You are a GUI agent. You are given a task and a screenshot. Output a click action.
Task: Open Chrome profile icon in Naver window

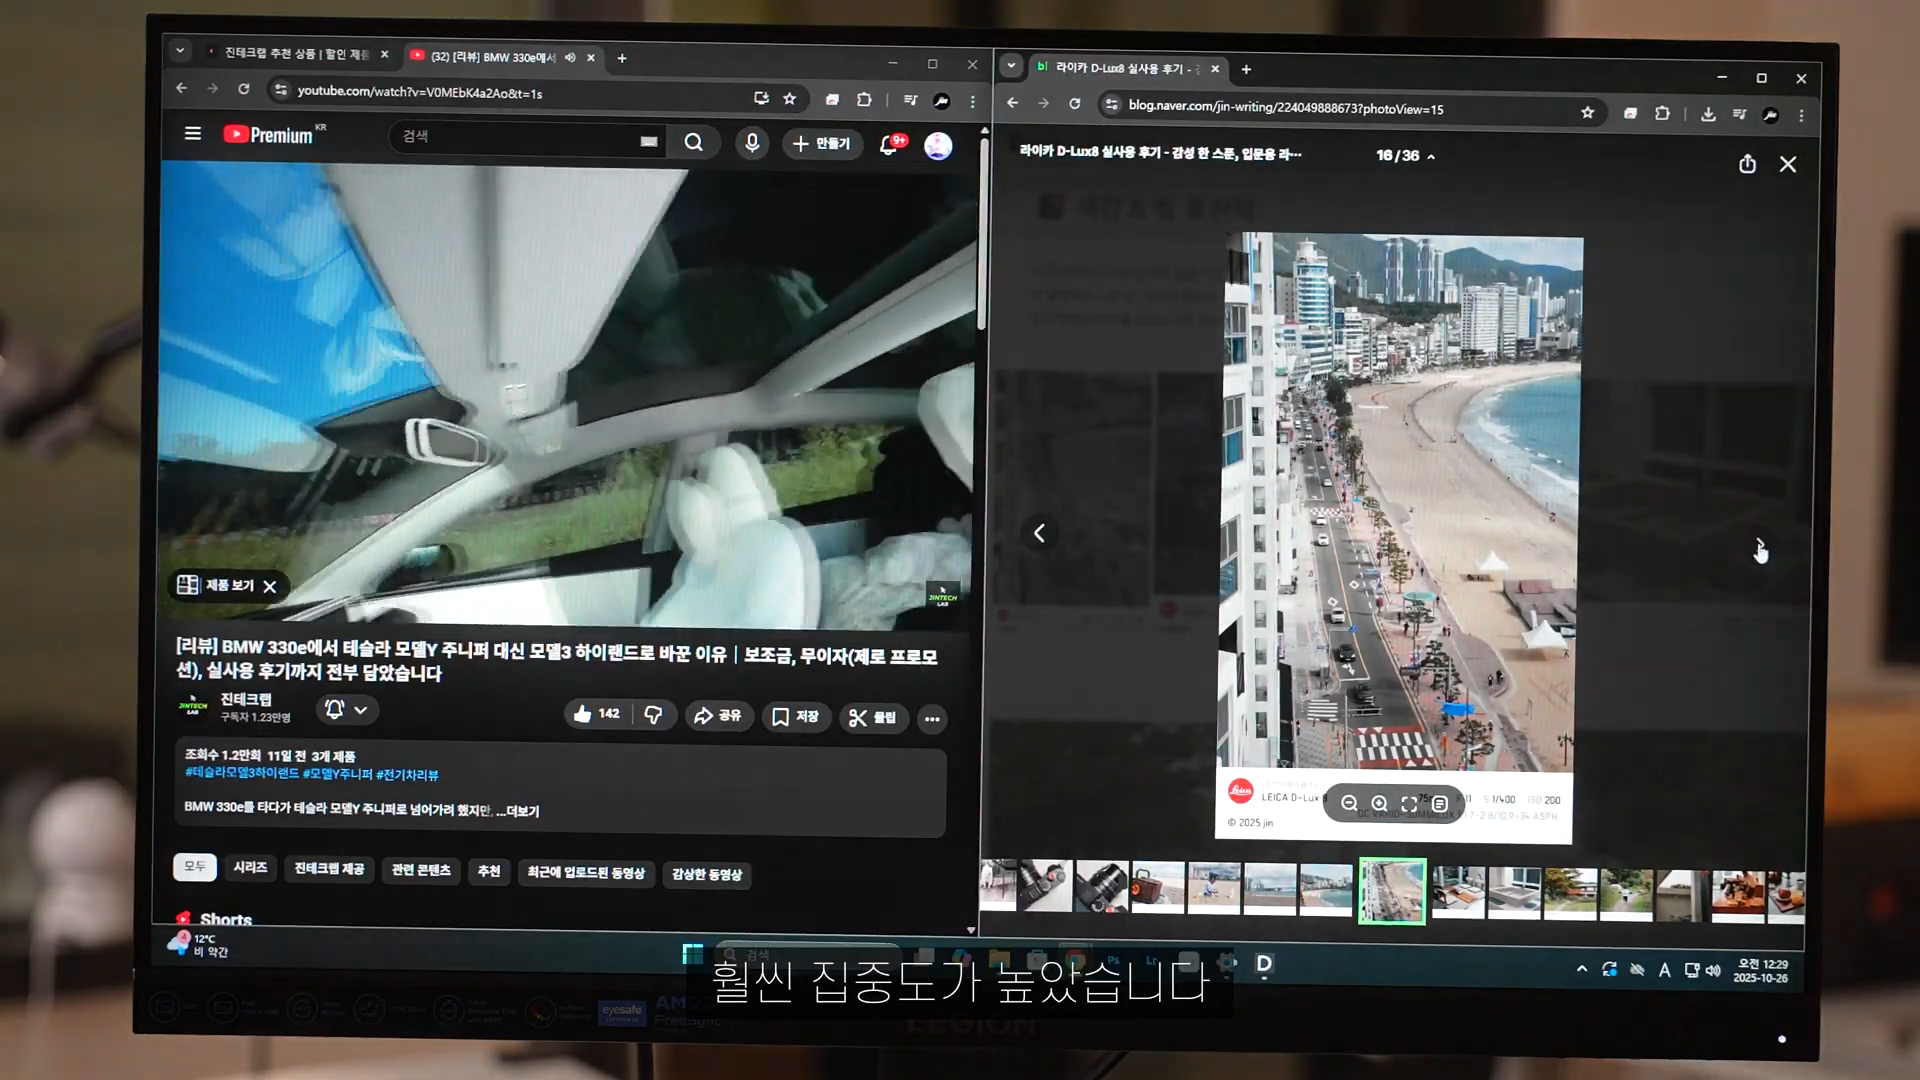pyautogui.click(x=1770, y=115)
